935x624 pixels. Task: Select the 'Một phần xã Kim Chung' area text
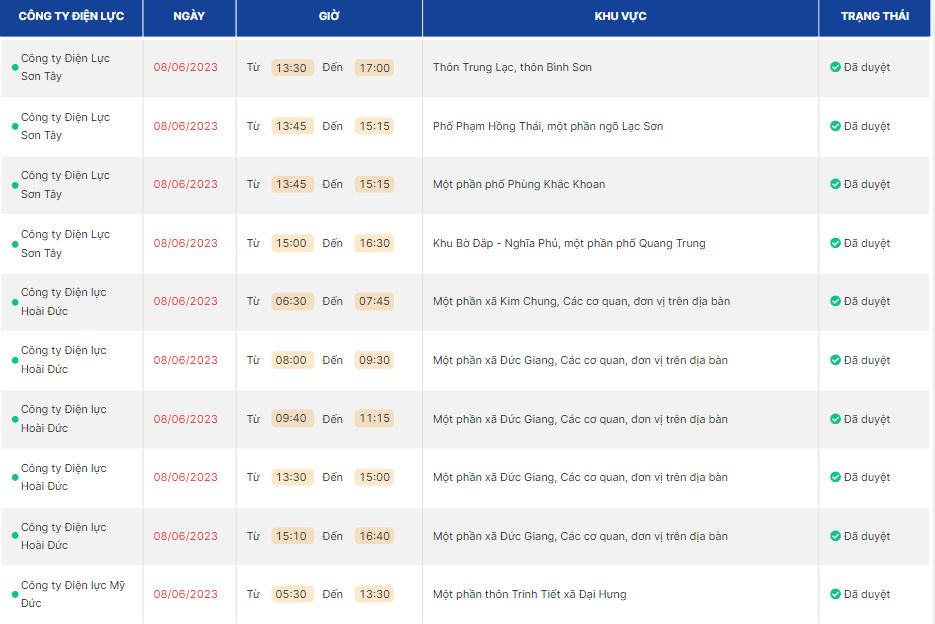(x=494, y=301)
